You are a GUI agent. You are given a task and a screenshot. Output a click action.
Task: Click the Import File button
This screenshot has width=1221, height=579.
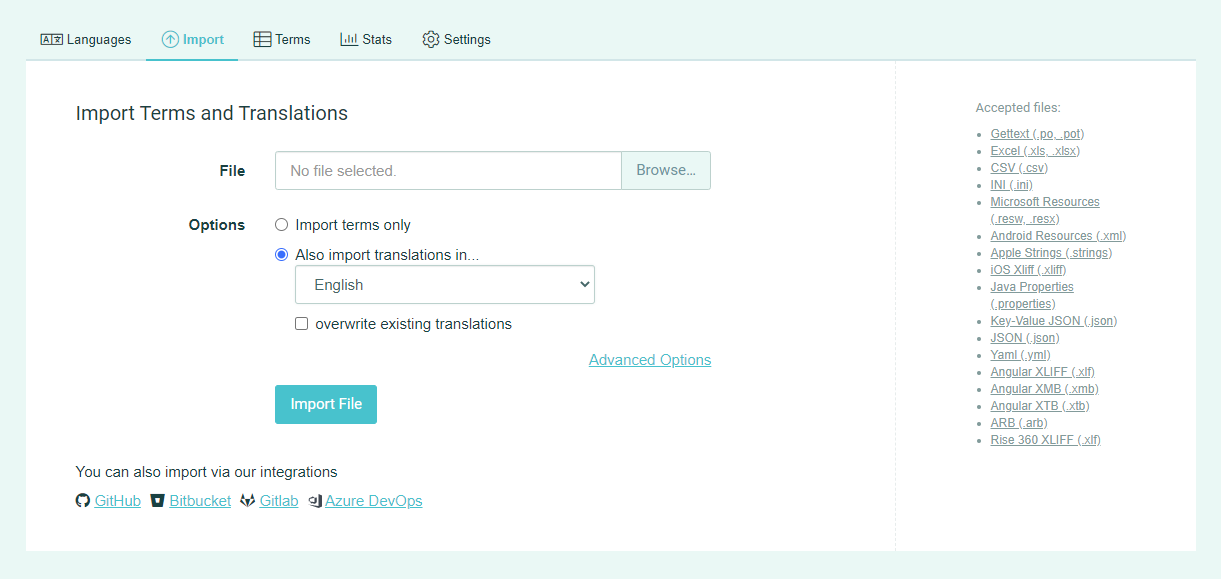pyautogui.click(x=326, y=404)
